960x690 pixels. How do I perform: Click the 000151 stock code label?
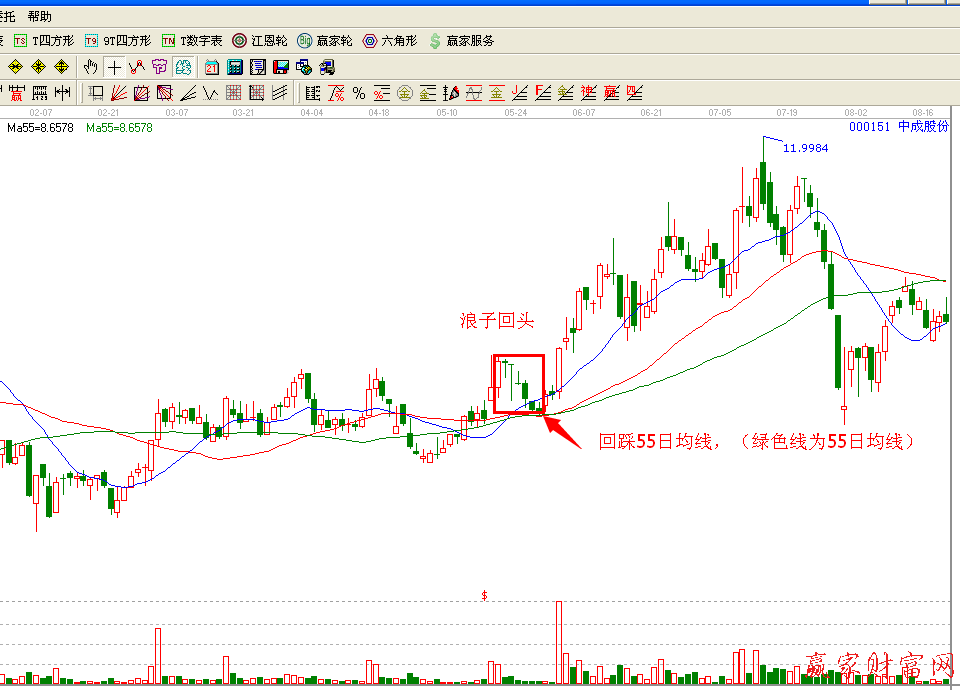point(868,127)
